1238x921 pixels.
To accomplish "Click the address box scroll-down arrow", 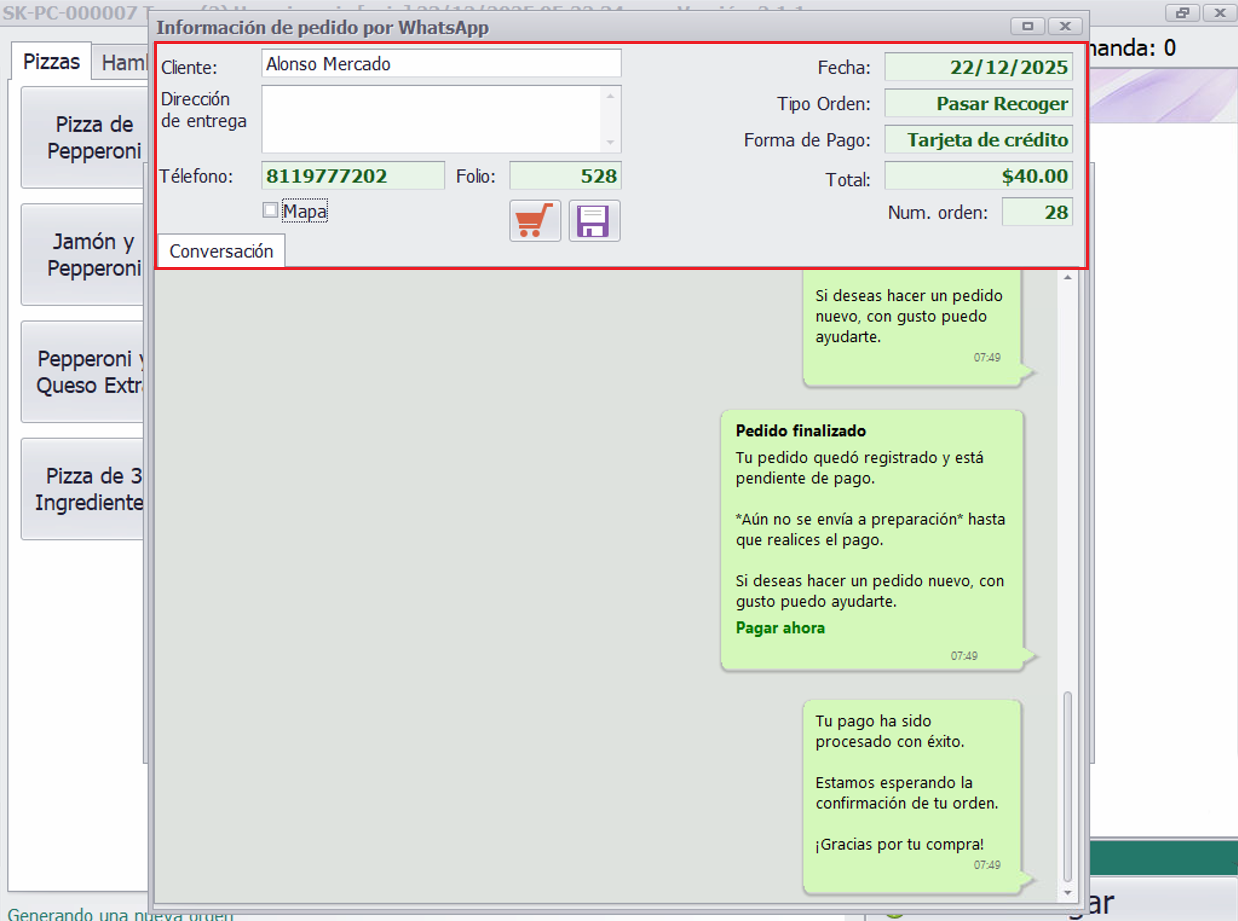I will pyautogui.click(x=611, y=143).
